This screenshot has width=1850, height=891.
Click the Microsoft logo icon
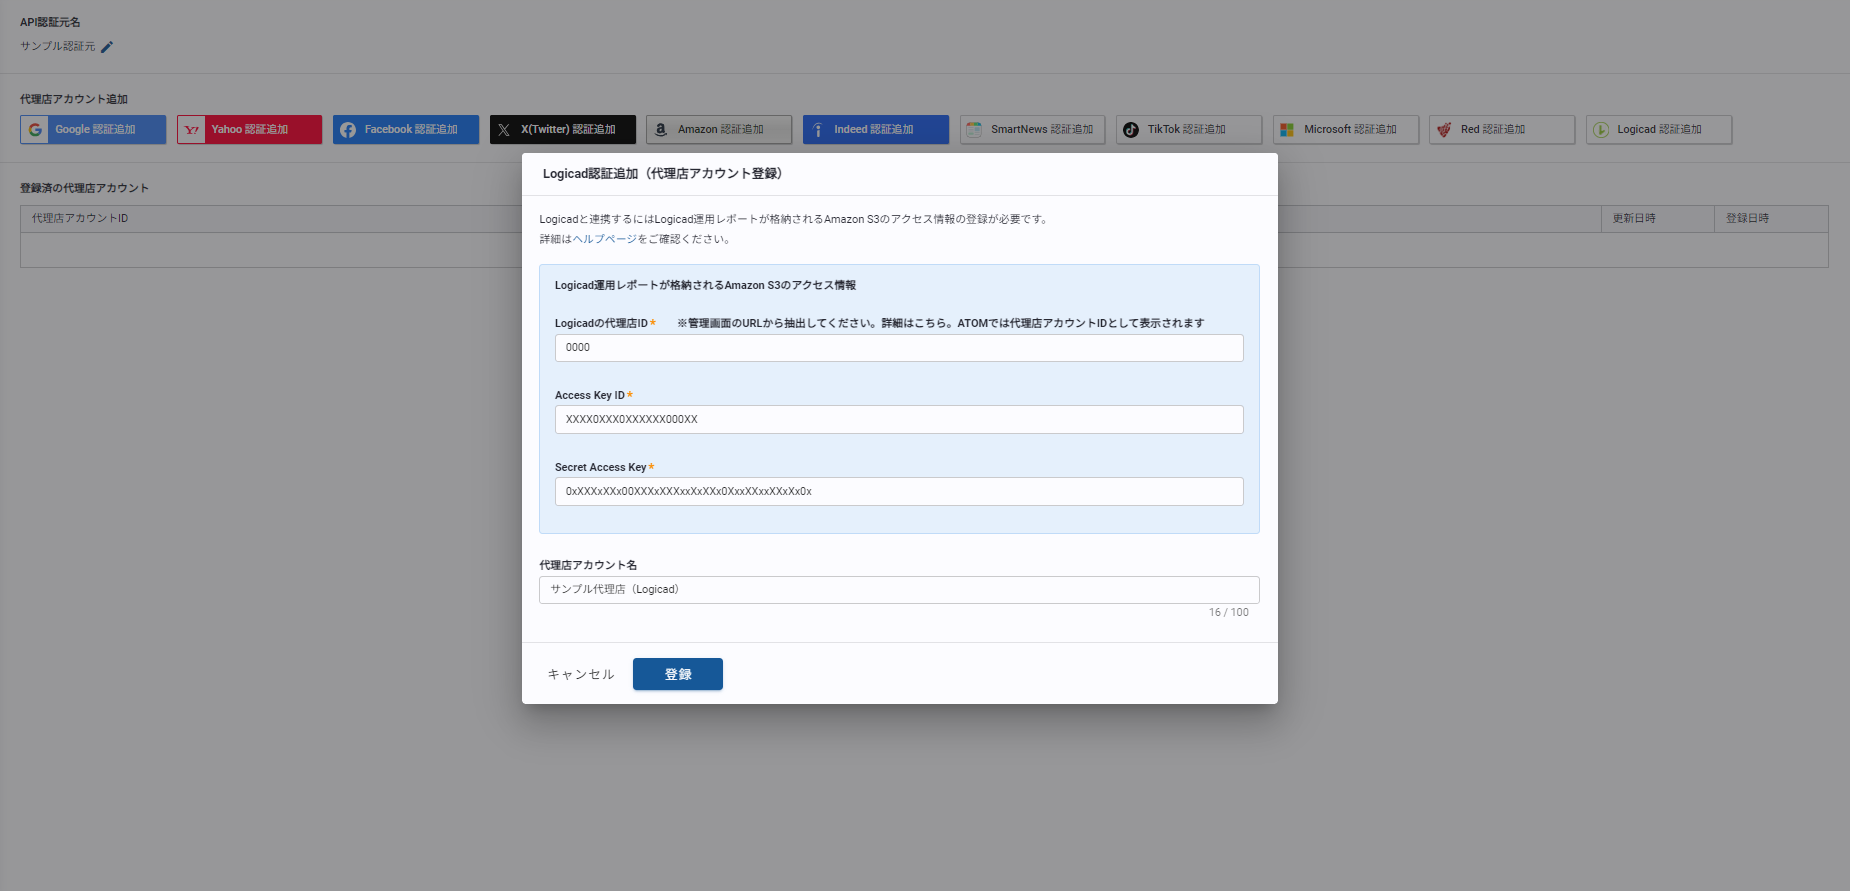(x=1287, y=130)
